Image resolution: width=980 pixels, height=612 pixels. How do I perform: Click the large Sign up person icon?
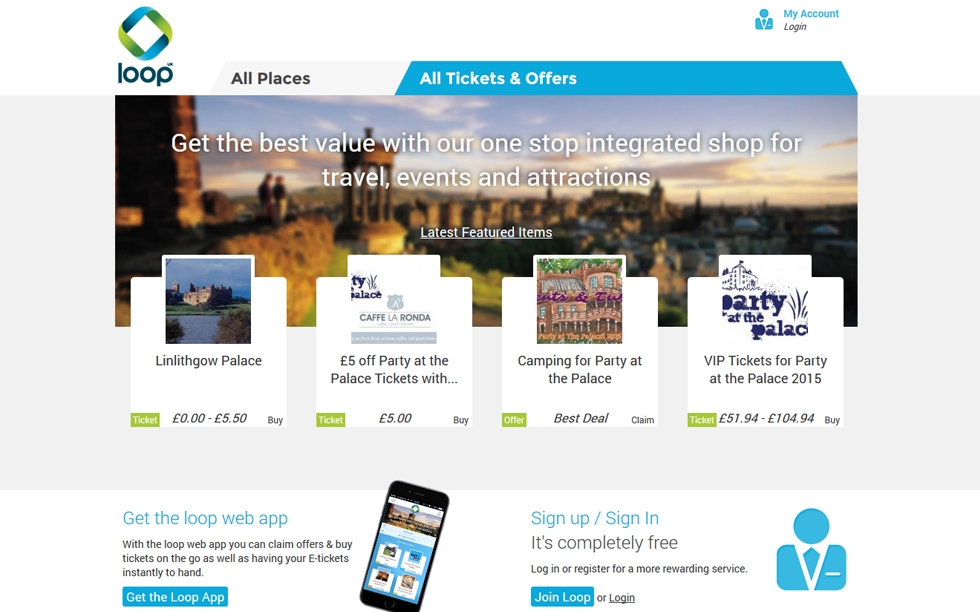pos(811,549)
